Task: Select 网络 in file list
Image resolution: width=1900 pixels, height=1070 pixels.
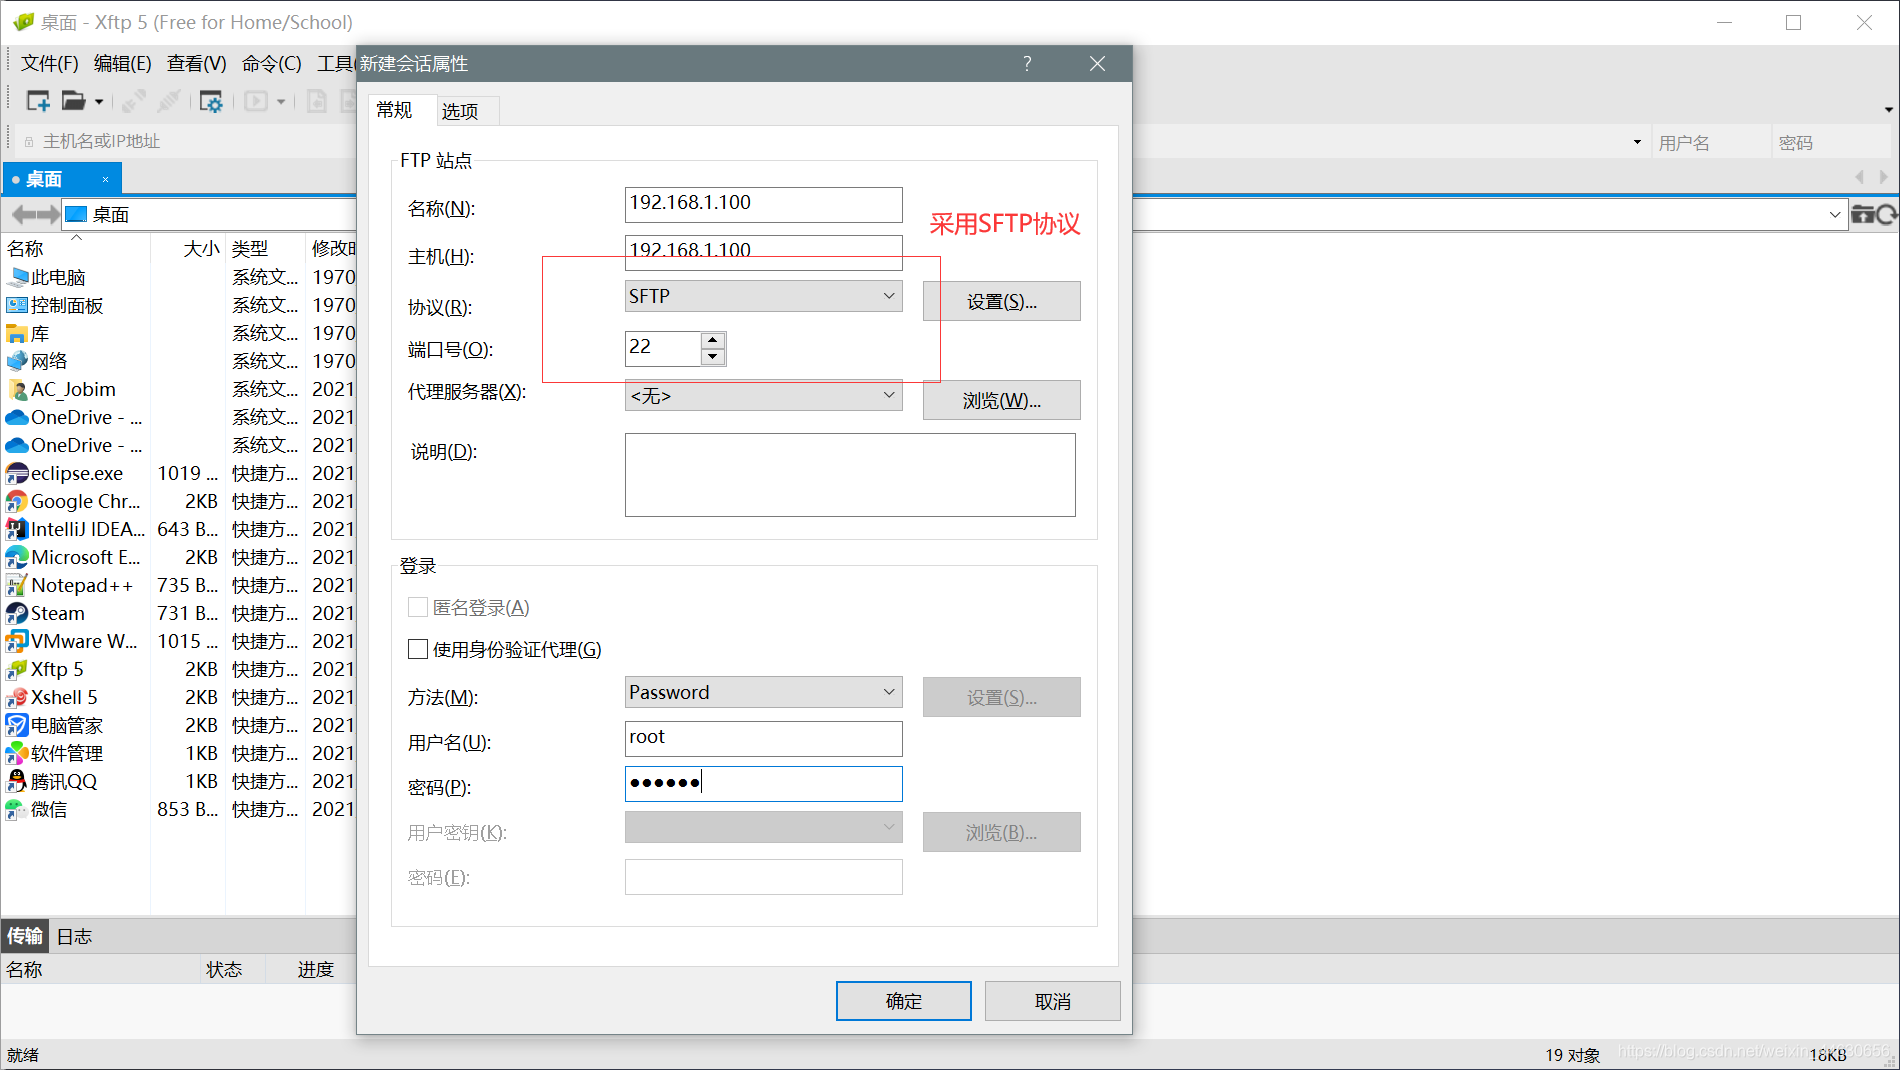Action: [x=37, y=361]
